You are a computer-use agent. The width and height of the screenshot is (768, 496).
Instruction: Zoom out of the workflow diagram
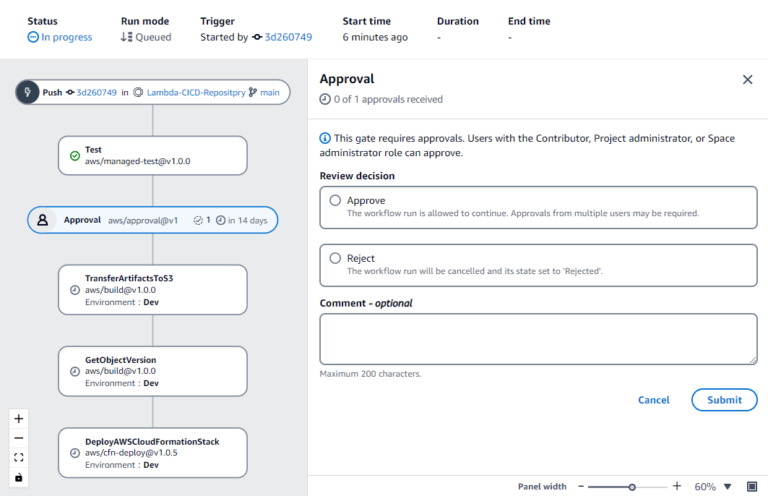coord(18,438)
